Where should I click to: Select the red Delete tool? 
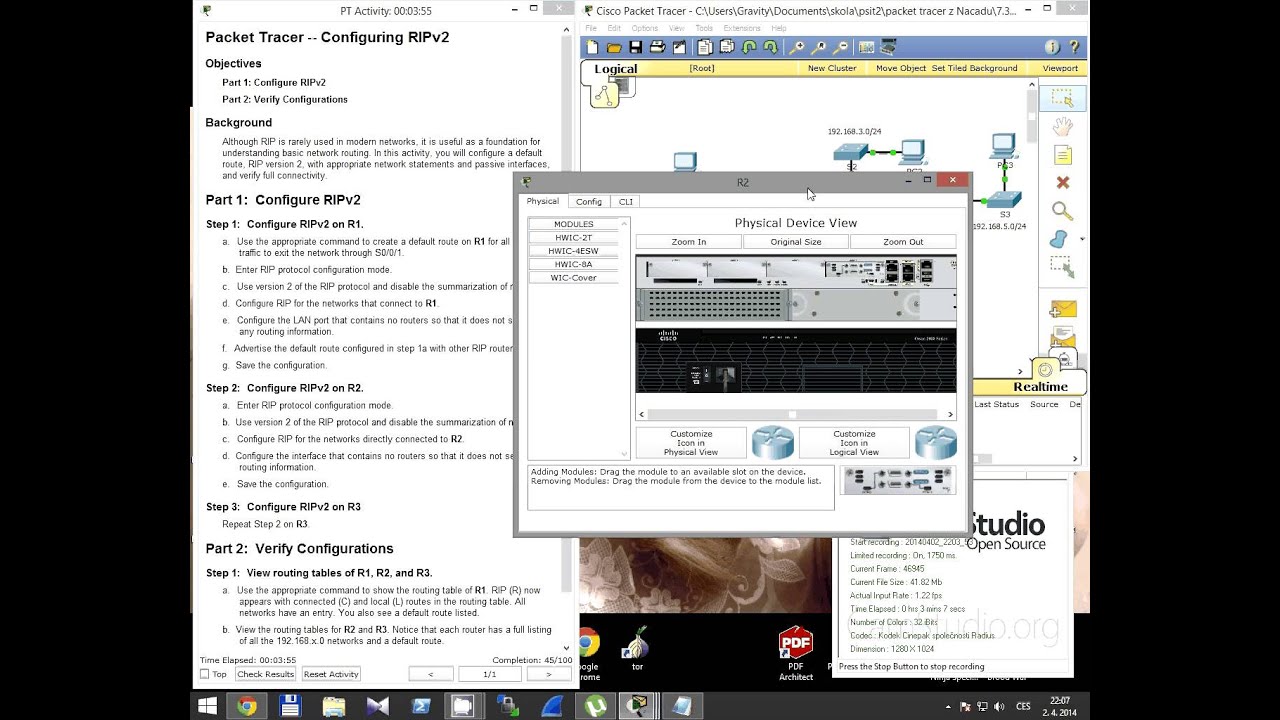(x=1062, y=183)
